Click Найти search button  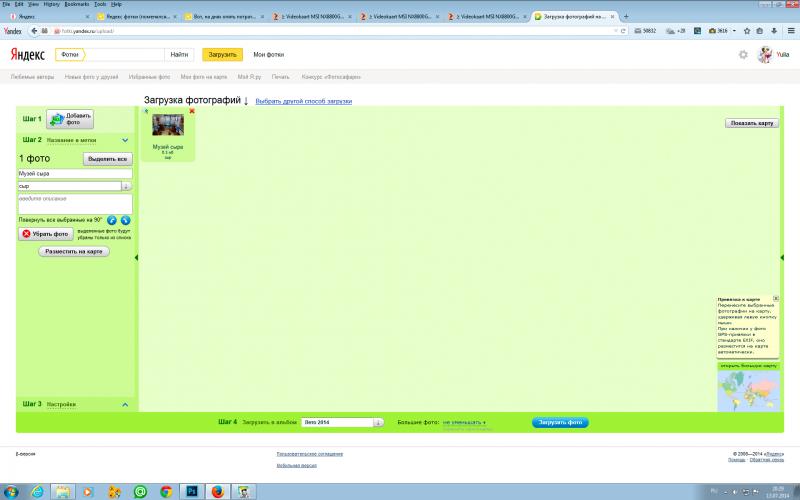pyautogui.click(x=179, y=55)
